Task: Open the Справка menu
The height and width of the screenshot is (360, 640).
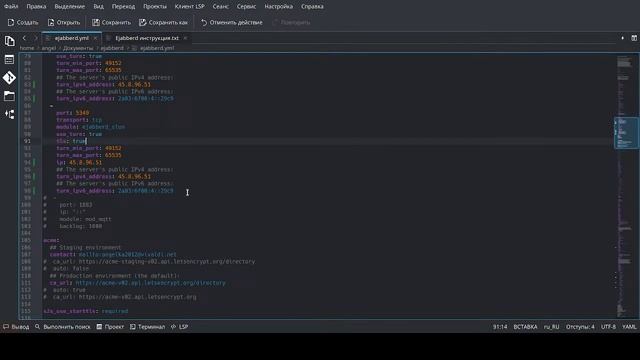Action: [312, 7]
